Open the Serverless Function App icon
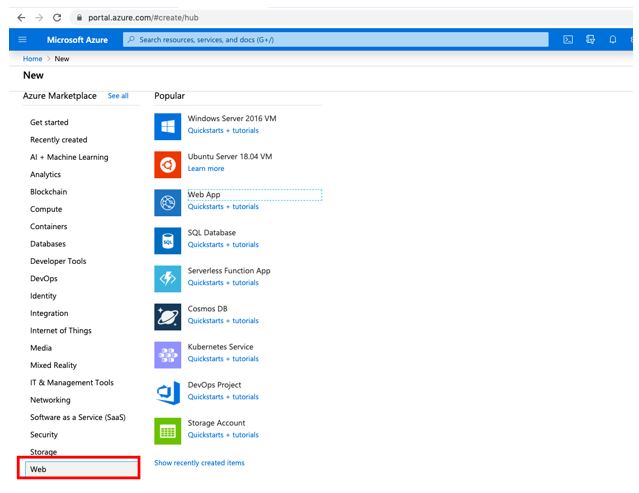639x493 pixels. [x=168, y=278]
